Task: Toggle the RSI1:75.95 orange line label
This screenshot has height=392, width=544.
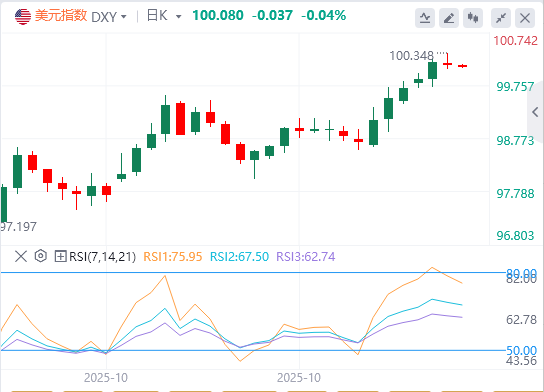Action: tap(173, 257)
